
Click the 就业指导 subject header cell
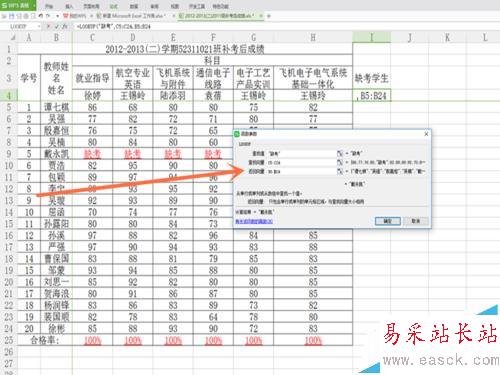point(92,78)
